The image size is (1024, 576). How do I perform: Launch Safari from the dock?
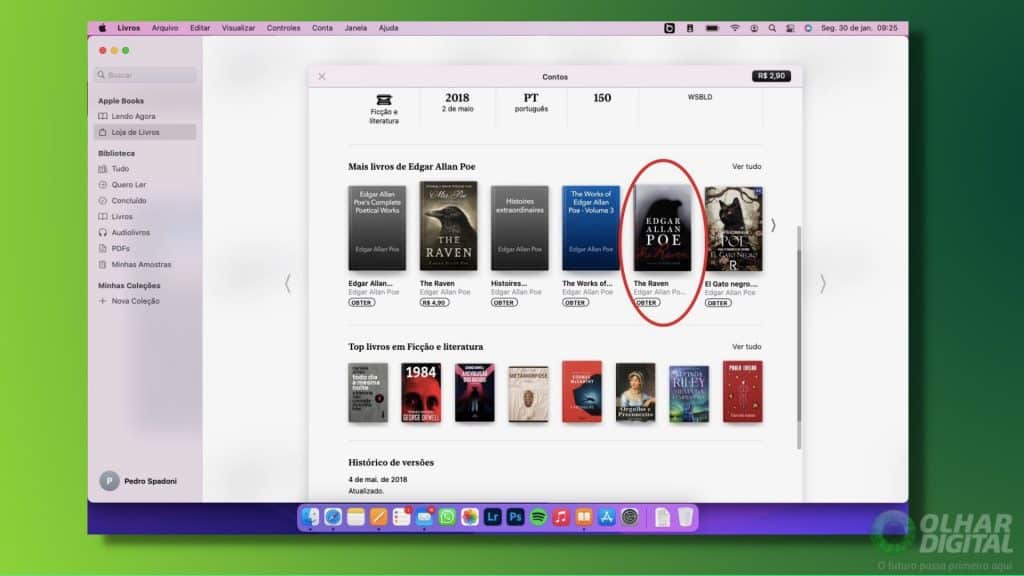pyautogui.click(x=333, y=517)
